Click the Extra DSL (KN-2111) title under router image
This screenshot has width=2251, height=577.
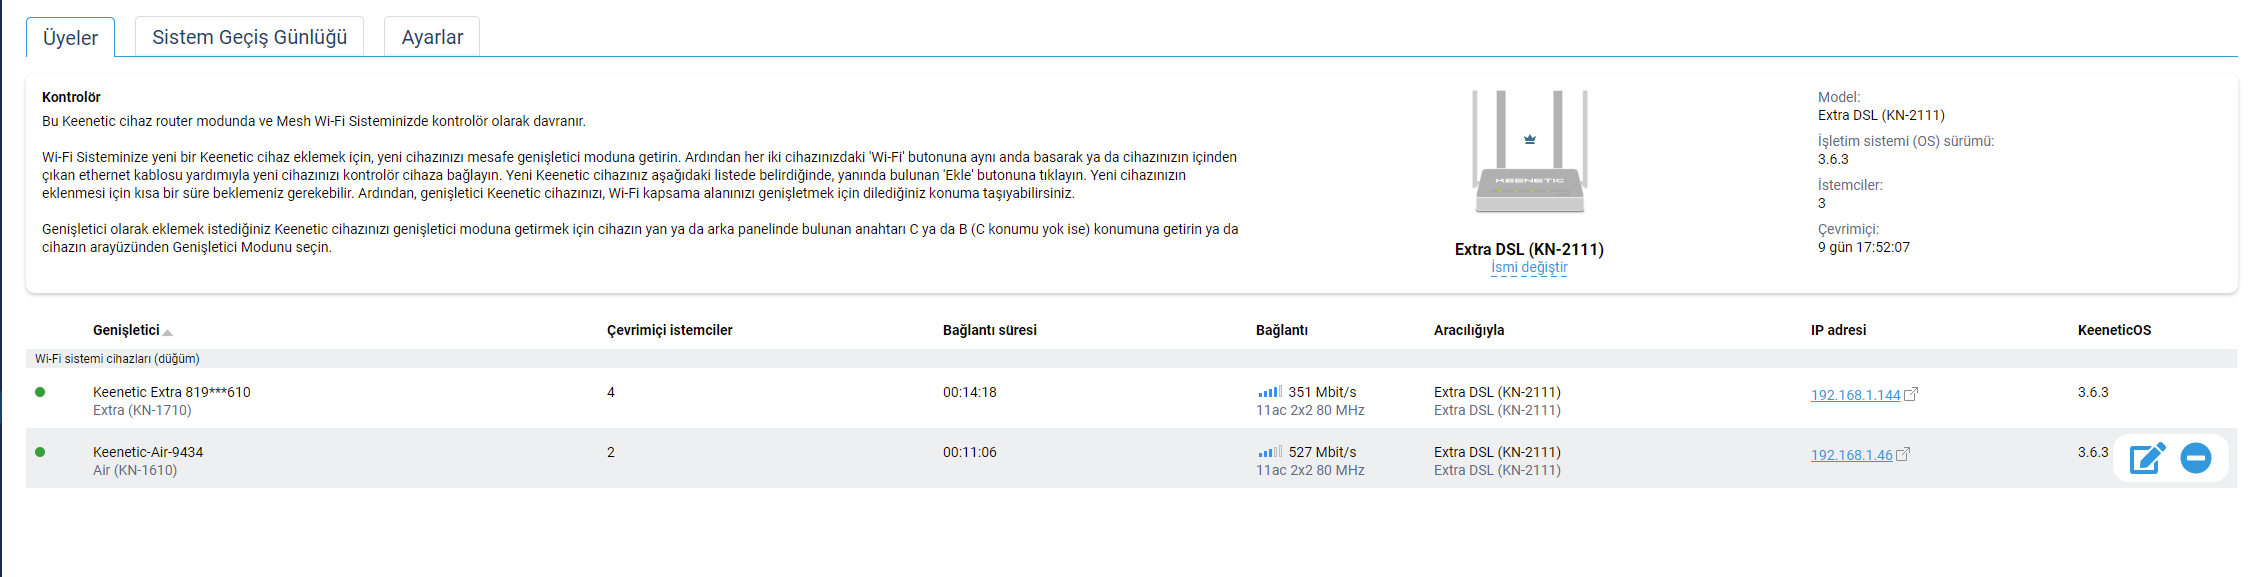(1529, 249)
